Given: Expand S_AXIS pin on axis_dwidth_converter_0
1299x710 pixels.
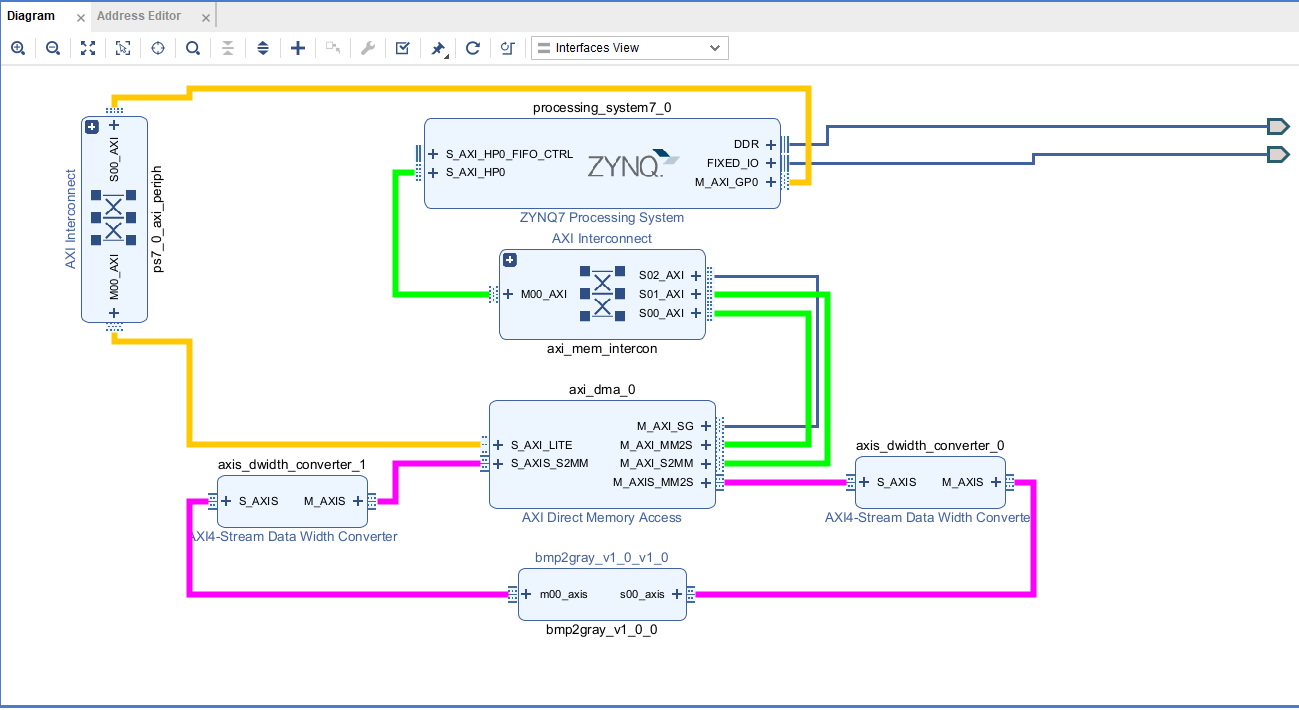Looking at the screenshot, I should point(865,482).
